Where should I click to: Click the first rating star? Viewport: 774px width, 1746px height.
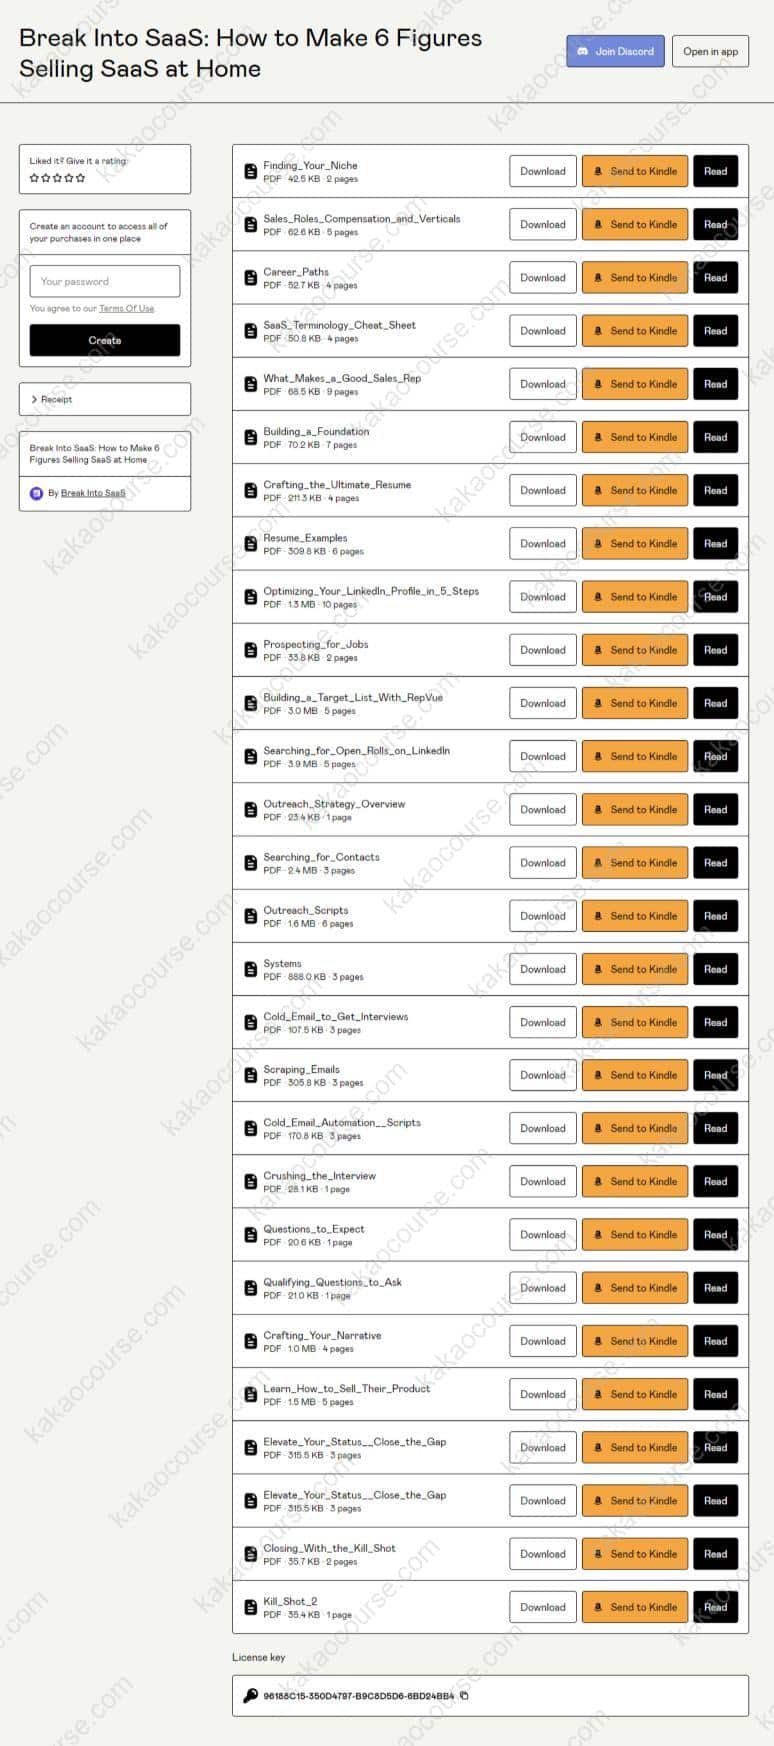[x=34, y=178]
